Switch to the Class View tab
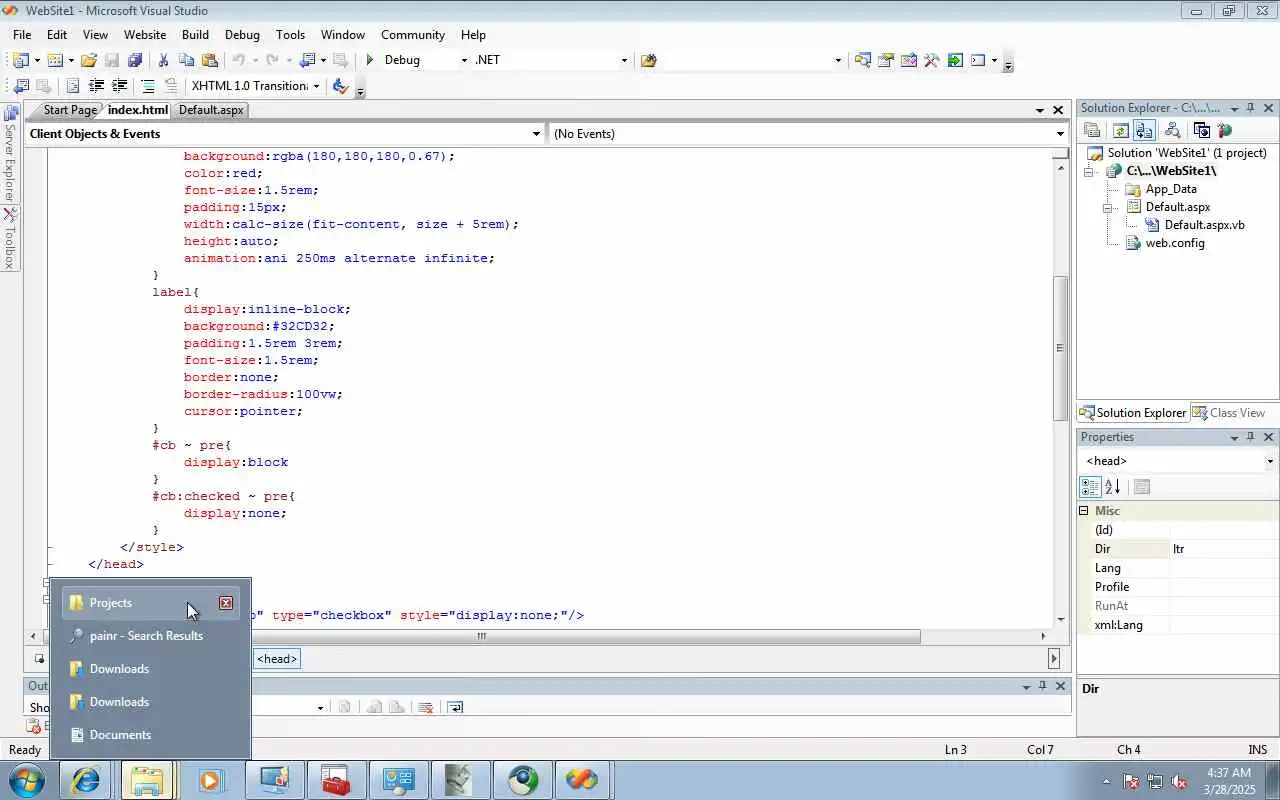The image size is (1280, 800). 1228,413
